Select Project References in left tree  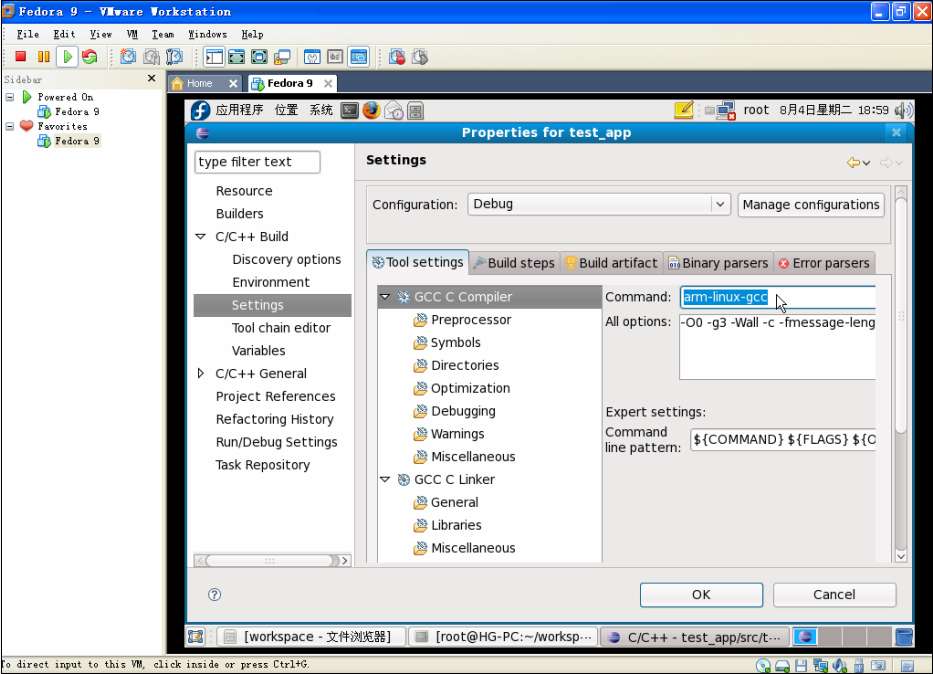click(x=275, y=396)
